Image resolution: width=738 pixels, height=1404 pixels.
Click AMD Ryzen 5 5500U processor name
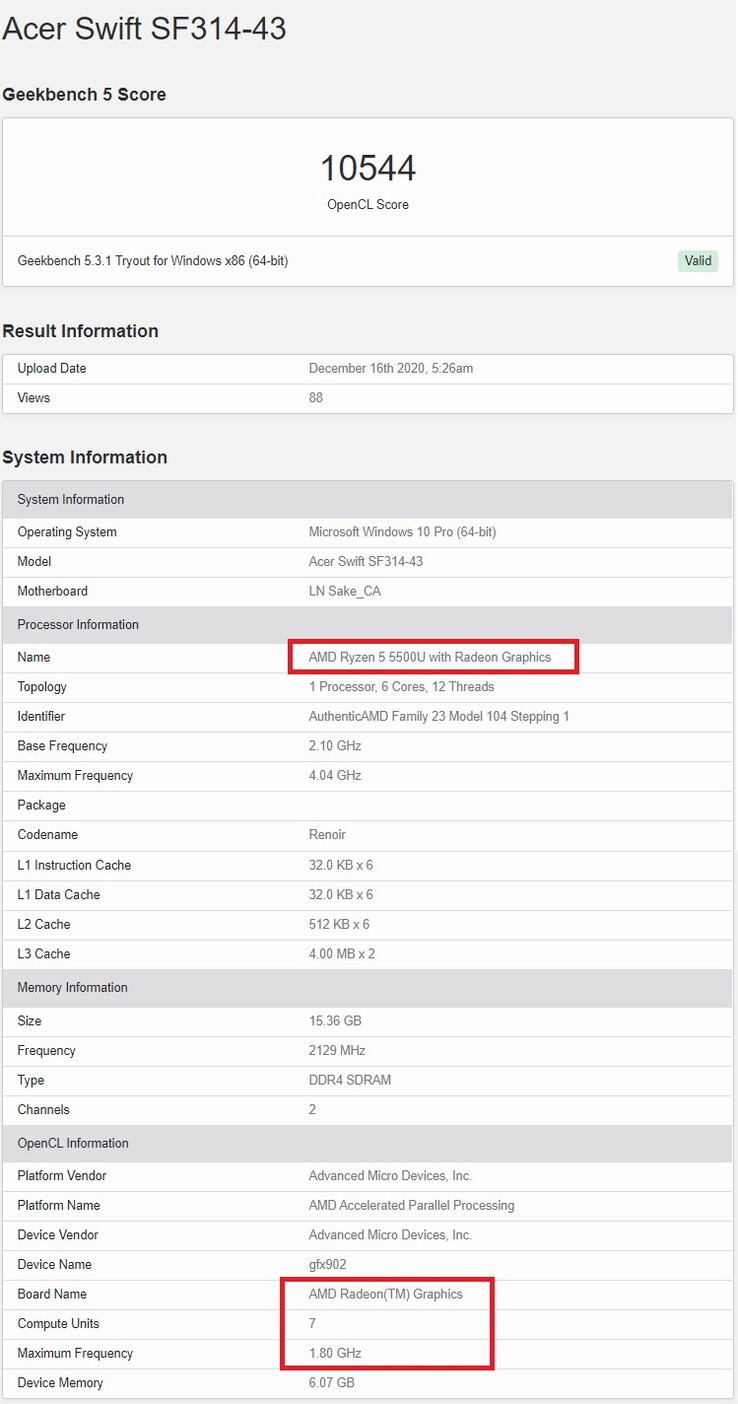[x=430, y=657]
